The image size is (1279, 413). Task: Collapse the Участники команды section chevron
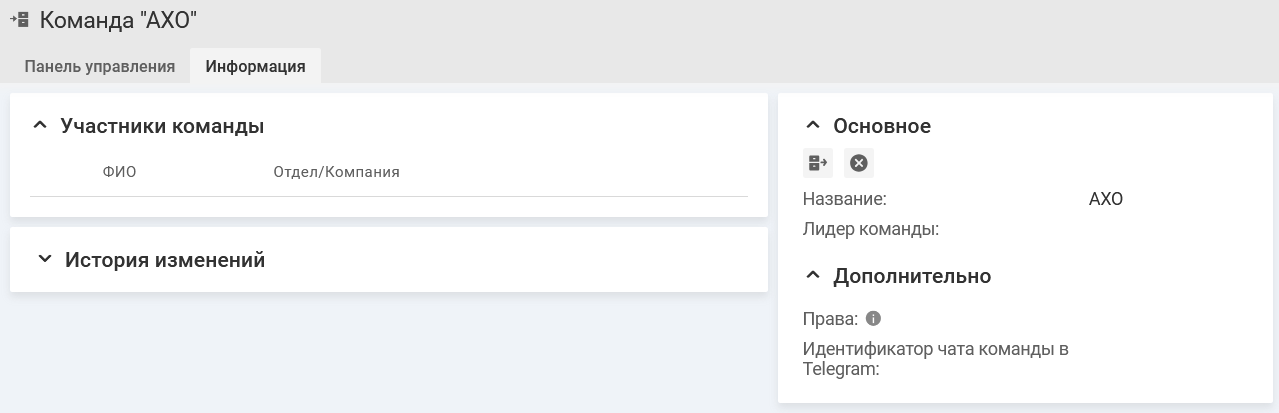coord(40,126)
